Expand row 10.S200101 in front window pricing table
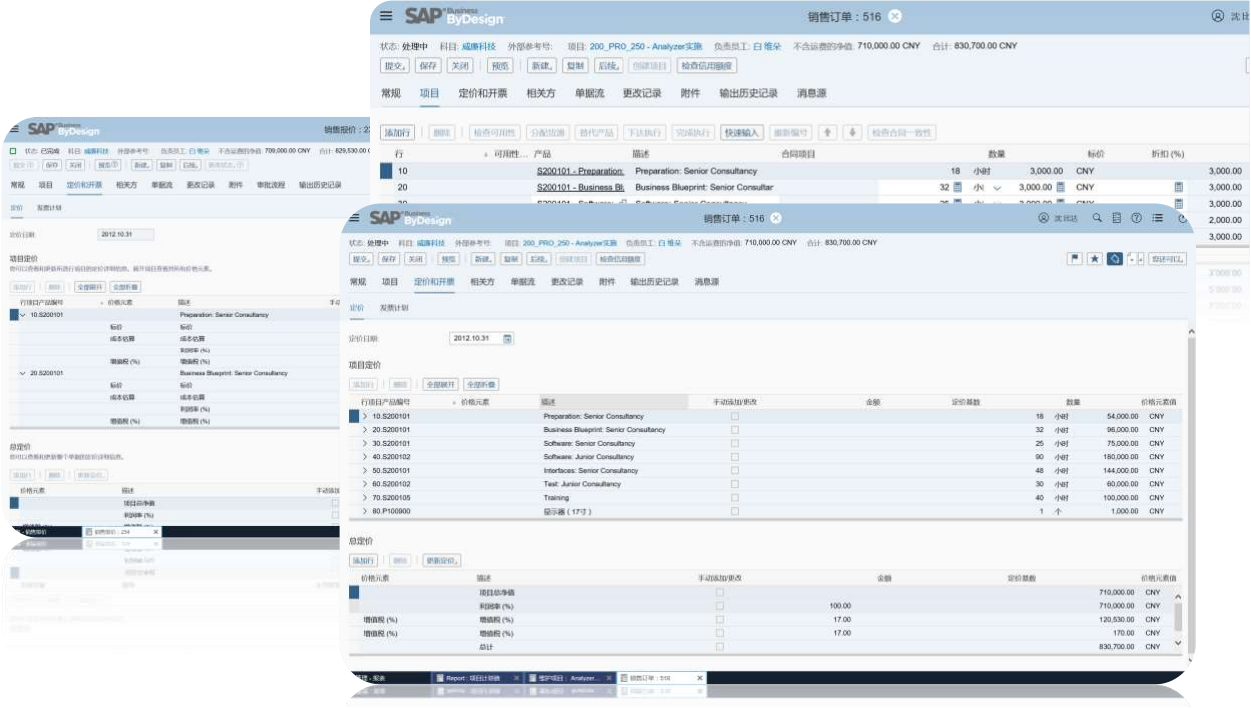1251x708 pixels. [365, 416]
